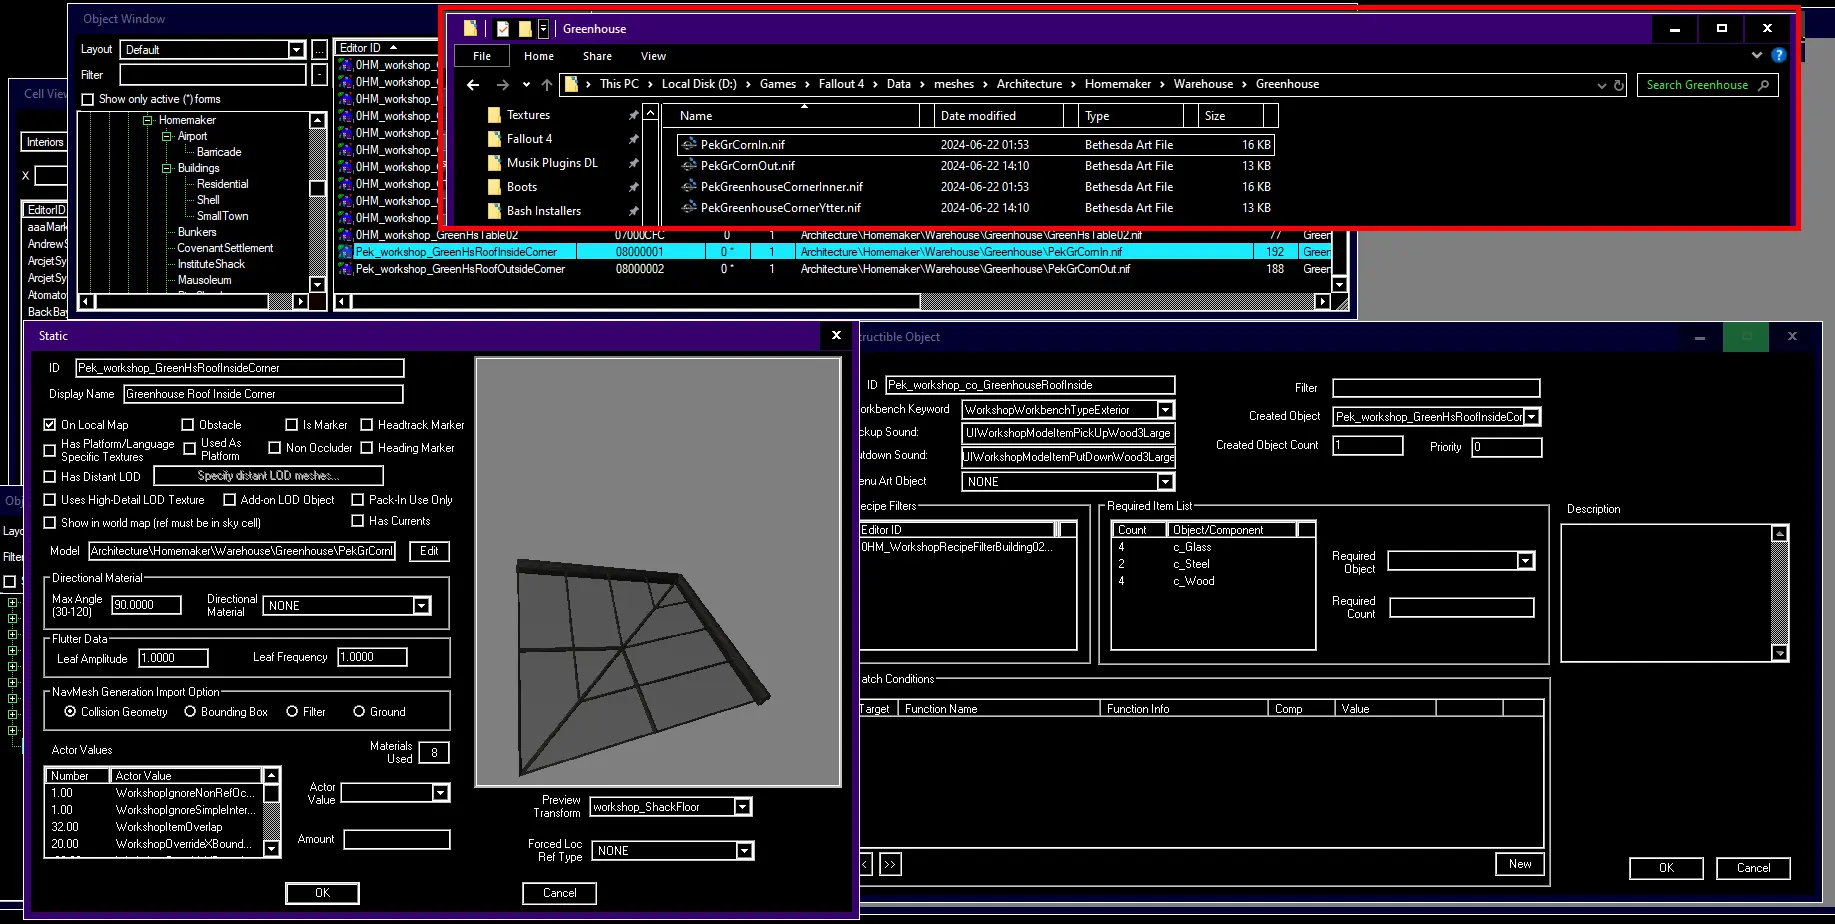The width and height of the screenshot is (1835, 924).
Task: Enable Pack-In Use Only checkbox
Action: pos(358,500)
